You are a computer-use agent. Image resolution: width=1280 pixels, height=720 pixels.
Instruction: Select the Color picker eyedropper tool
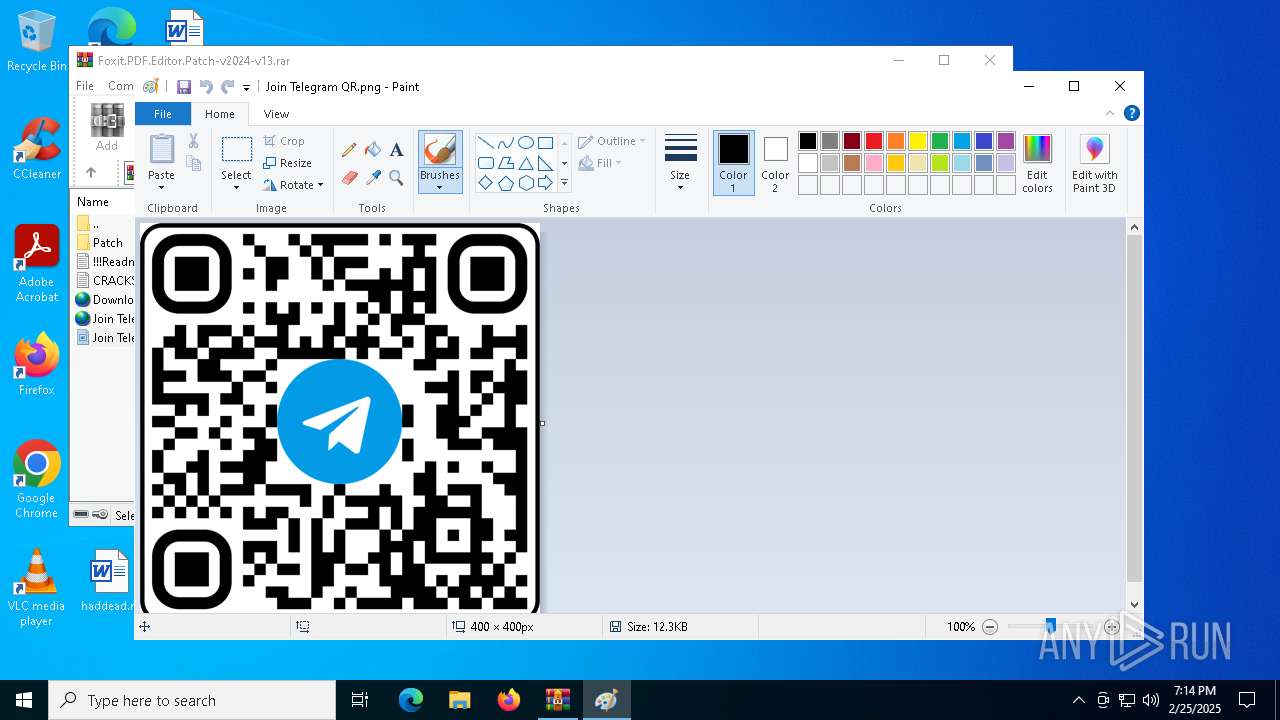tap(373, 178)
